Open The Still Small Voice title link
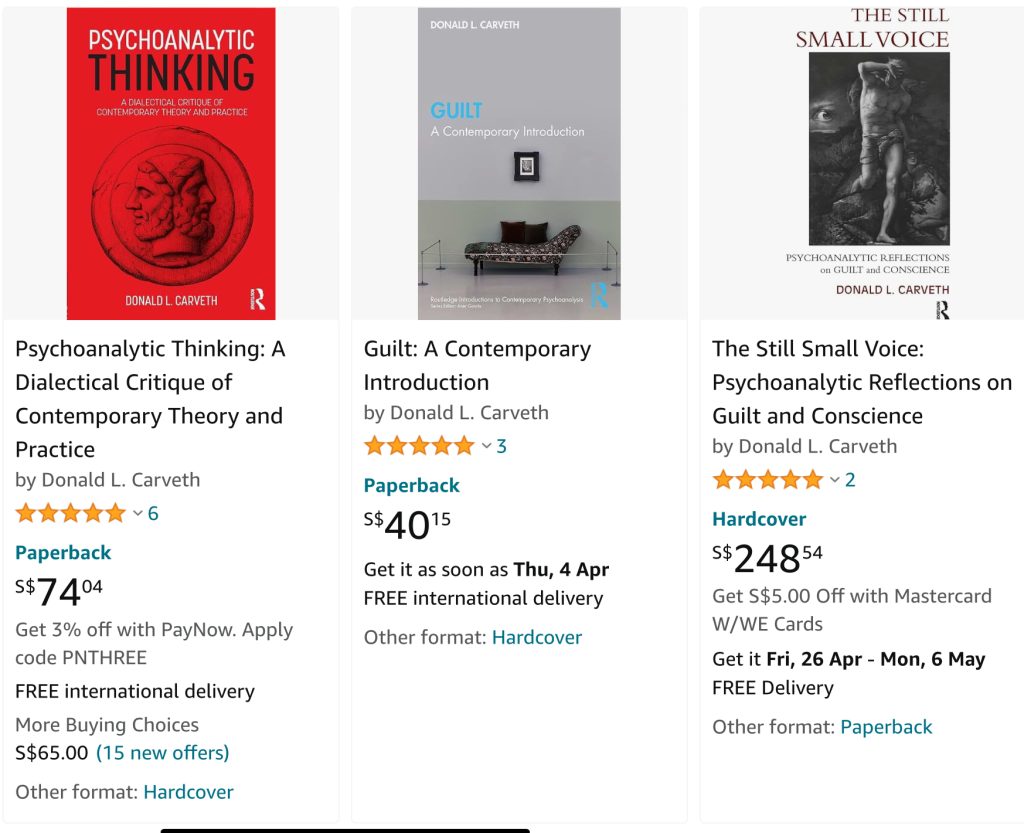1024x833 pixels. (x=861, y=382)
